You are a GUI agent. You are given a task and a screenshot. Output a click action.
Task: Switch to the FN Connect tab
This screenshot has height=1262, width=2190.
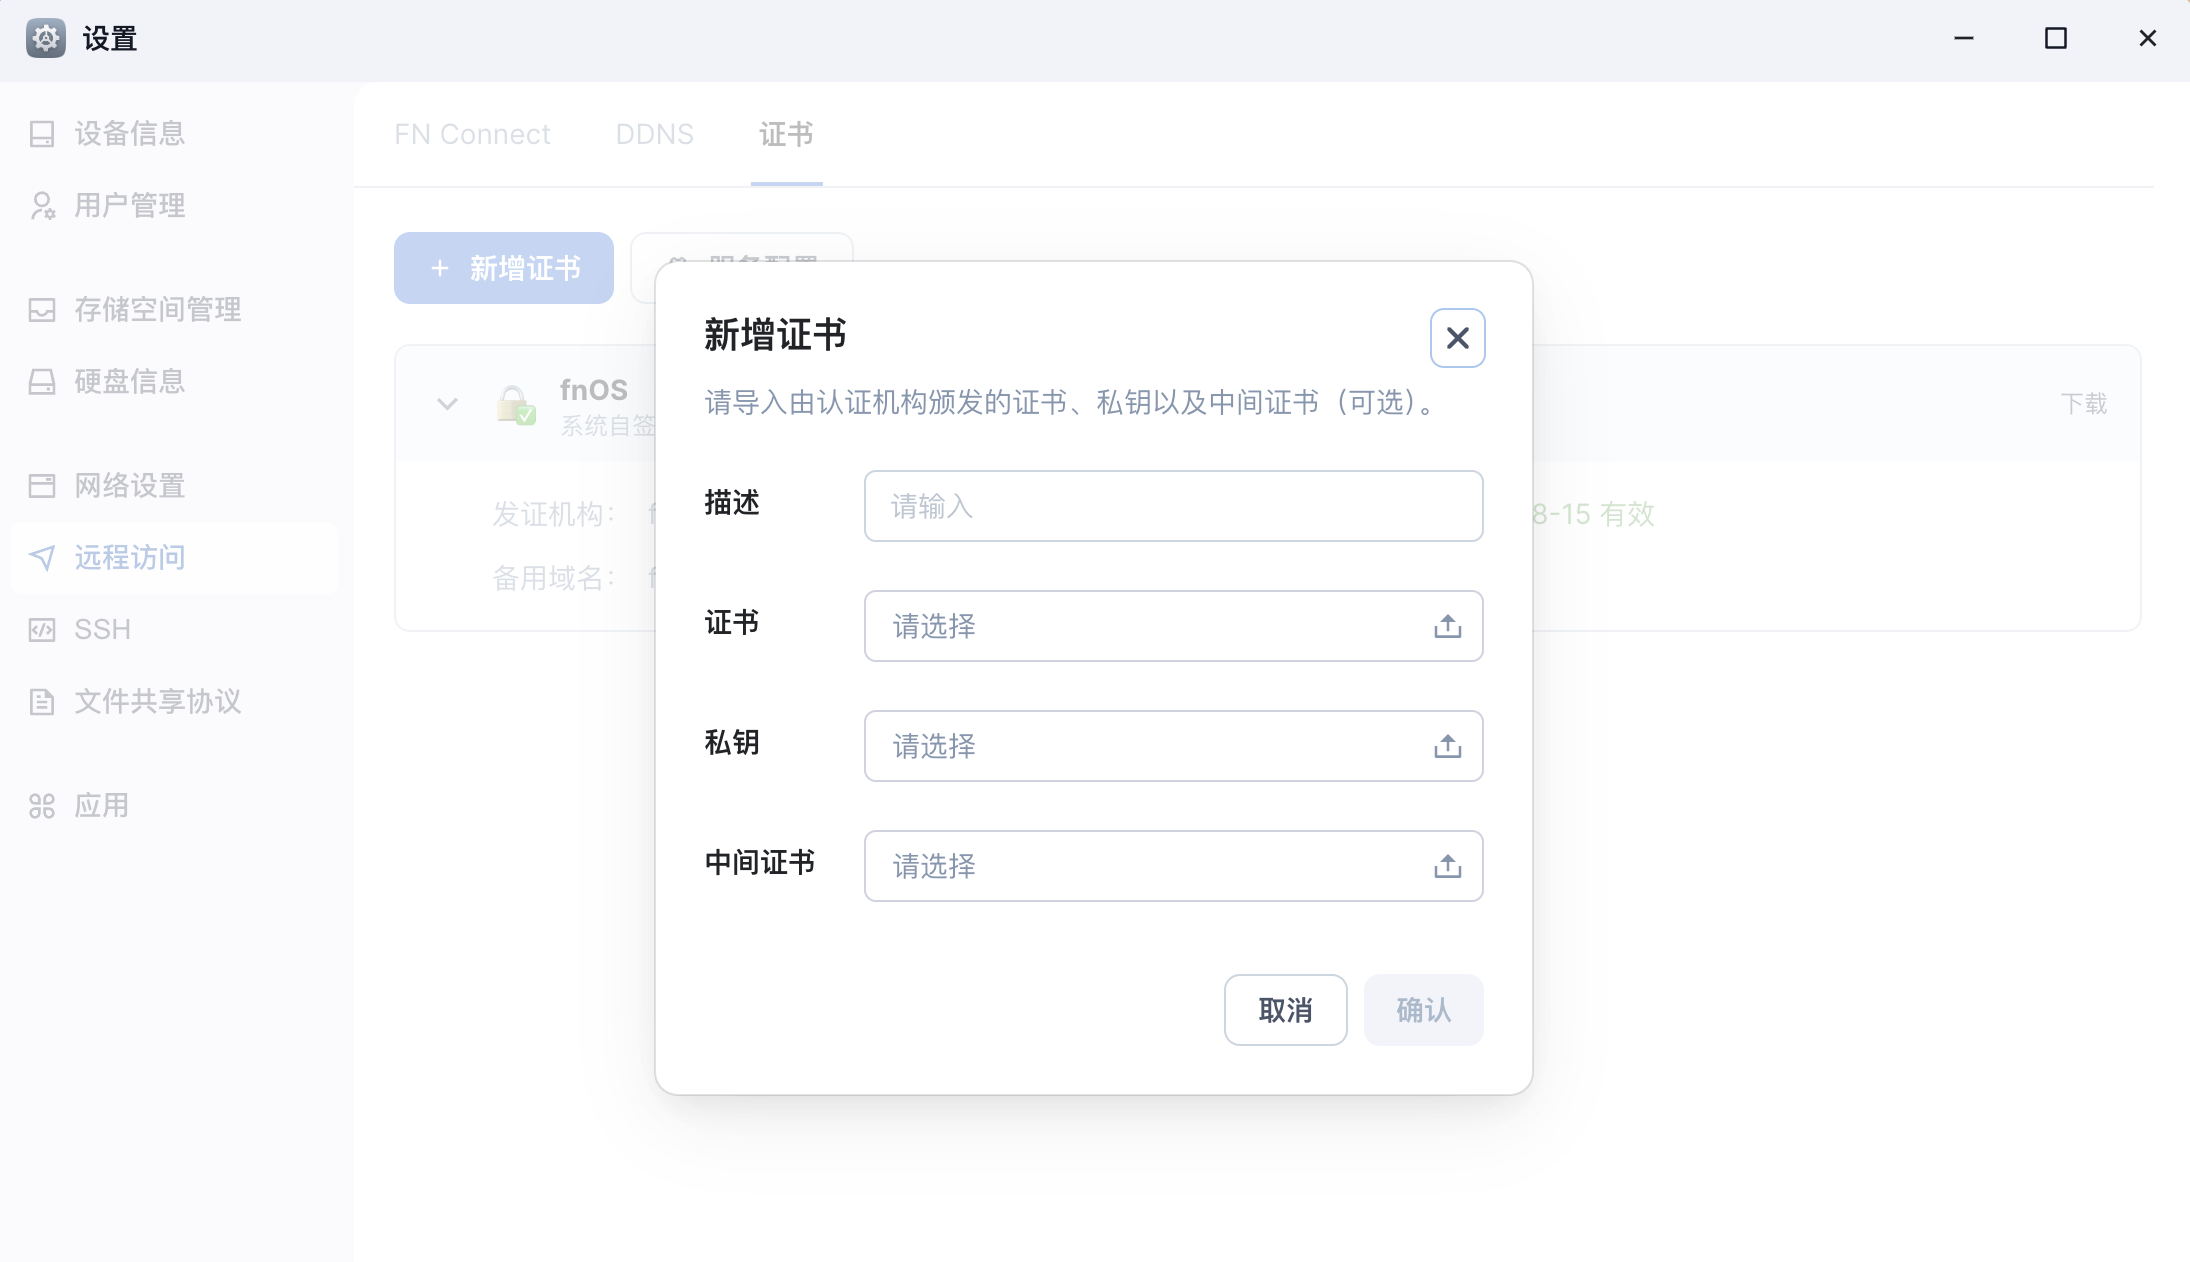472,133
